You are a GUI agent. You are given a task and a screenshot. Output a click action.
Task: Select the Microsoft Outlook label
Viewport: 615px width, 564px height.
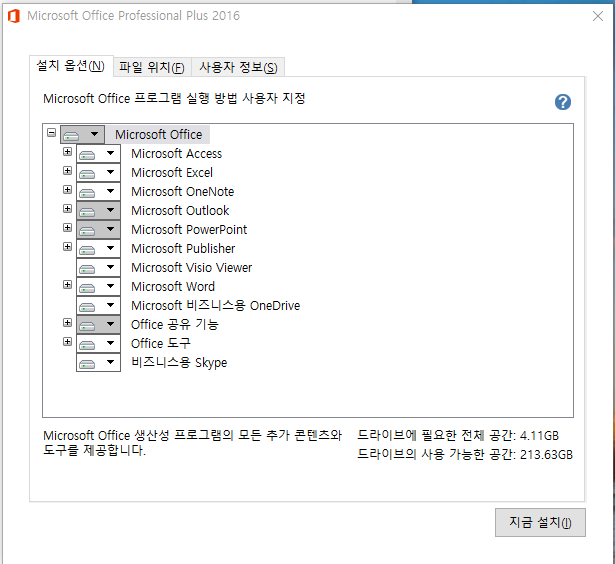click(180, 211)
